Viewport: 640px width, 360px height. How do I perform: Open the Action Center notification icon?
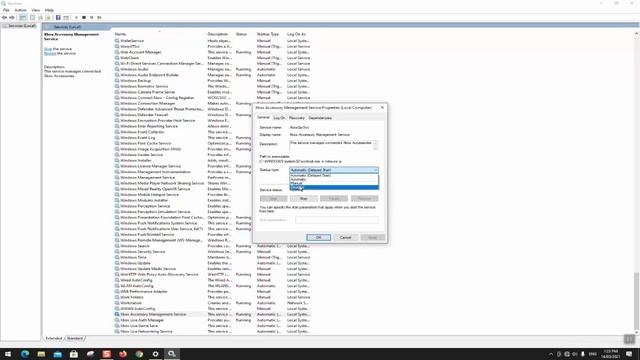point(629,354)
